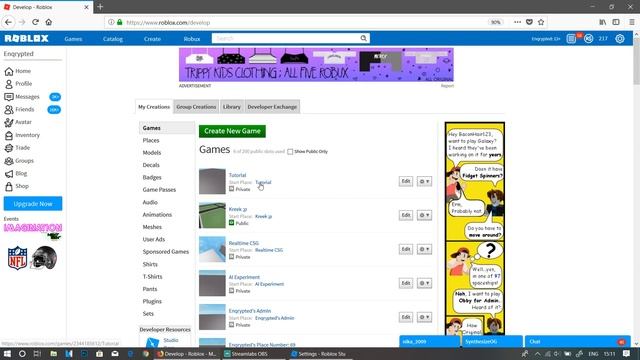Screen dimensions: 640x360
Task: Toggle Public status icon for Kreek jp
Action: (x=231, y=223)
